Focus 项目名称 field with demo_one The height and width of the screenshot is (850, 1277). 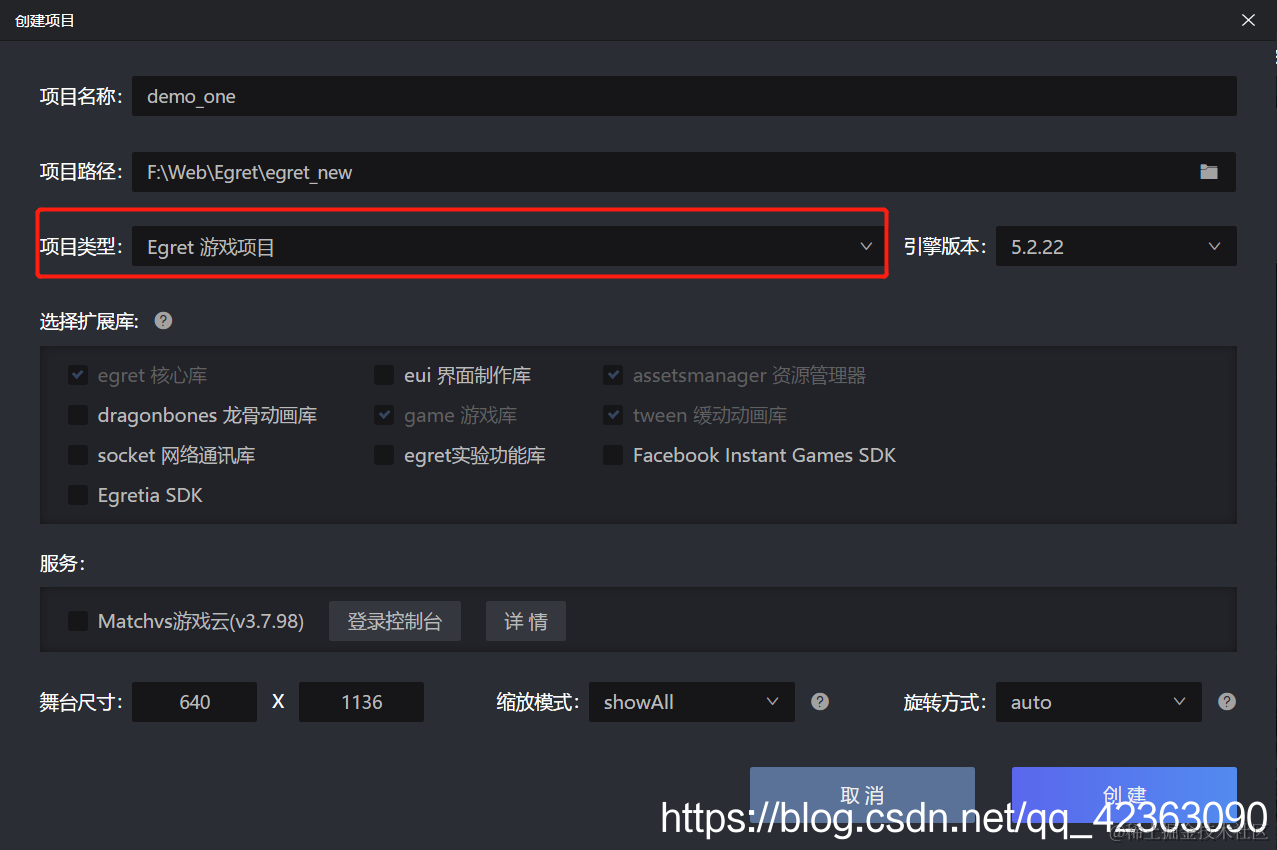[x=684, y=96]
